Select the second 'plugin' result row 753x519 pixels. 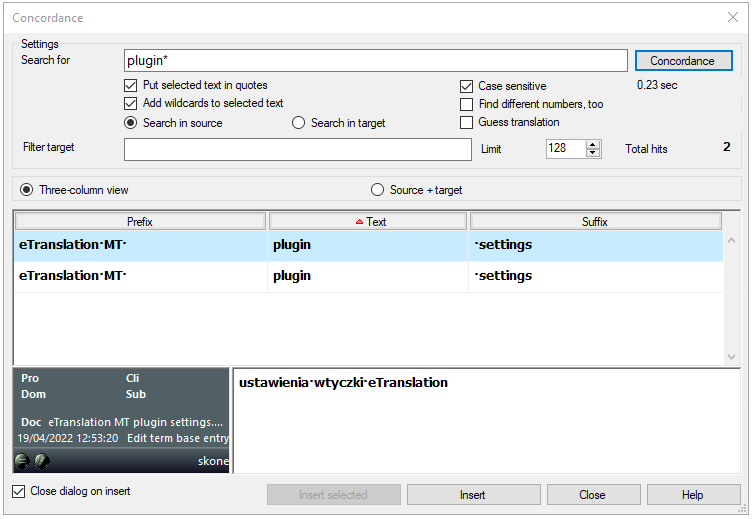(x=368, y=277)
